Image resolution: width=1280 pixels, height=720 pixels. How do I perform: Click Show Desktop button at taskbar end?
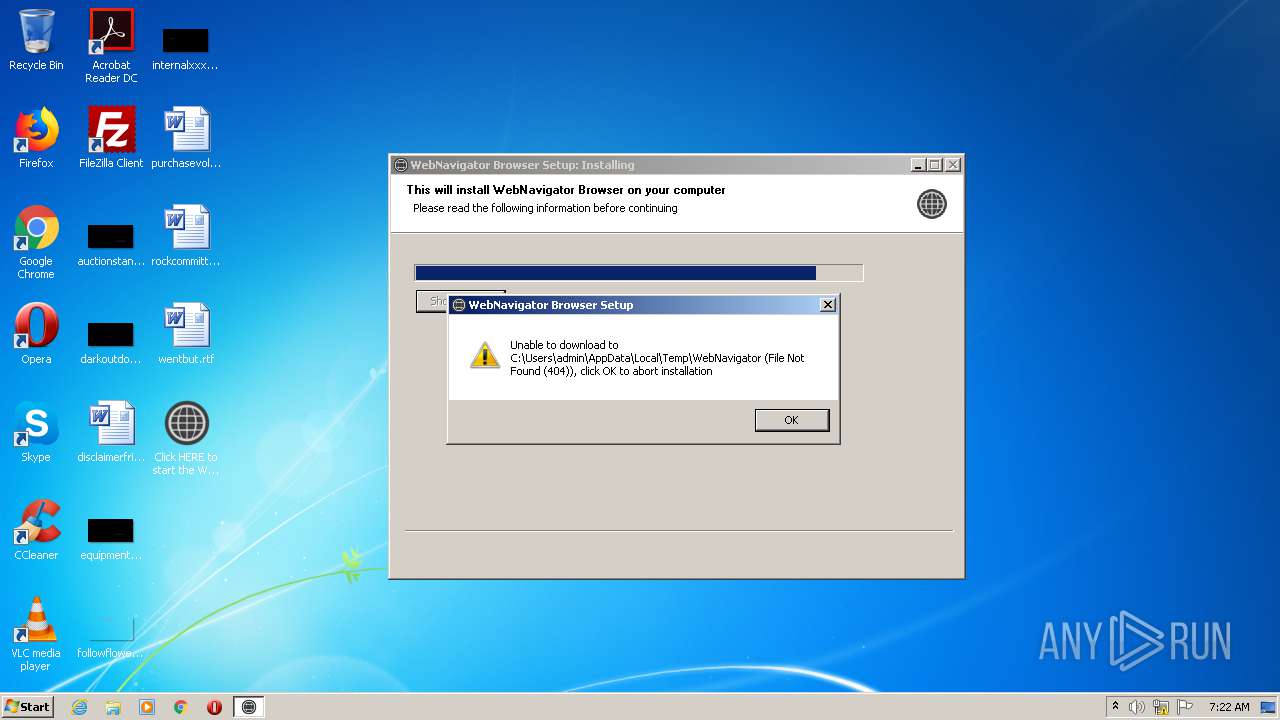coord(1269,707)
